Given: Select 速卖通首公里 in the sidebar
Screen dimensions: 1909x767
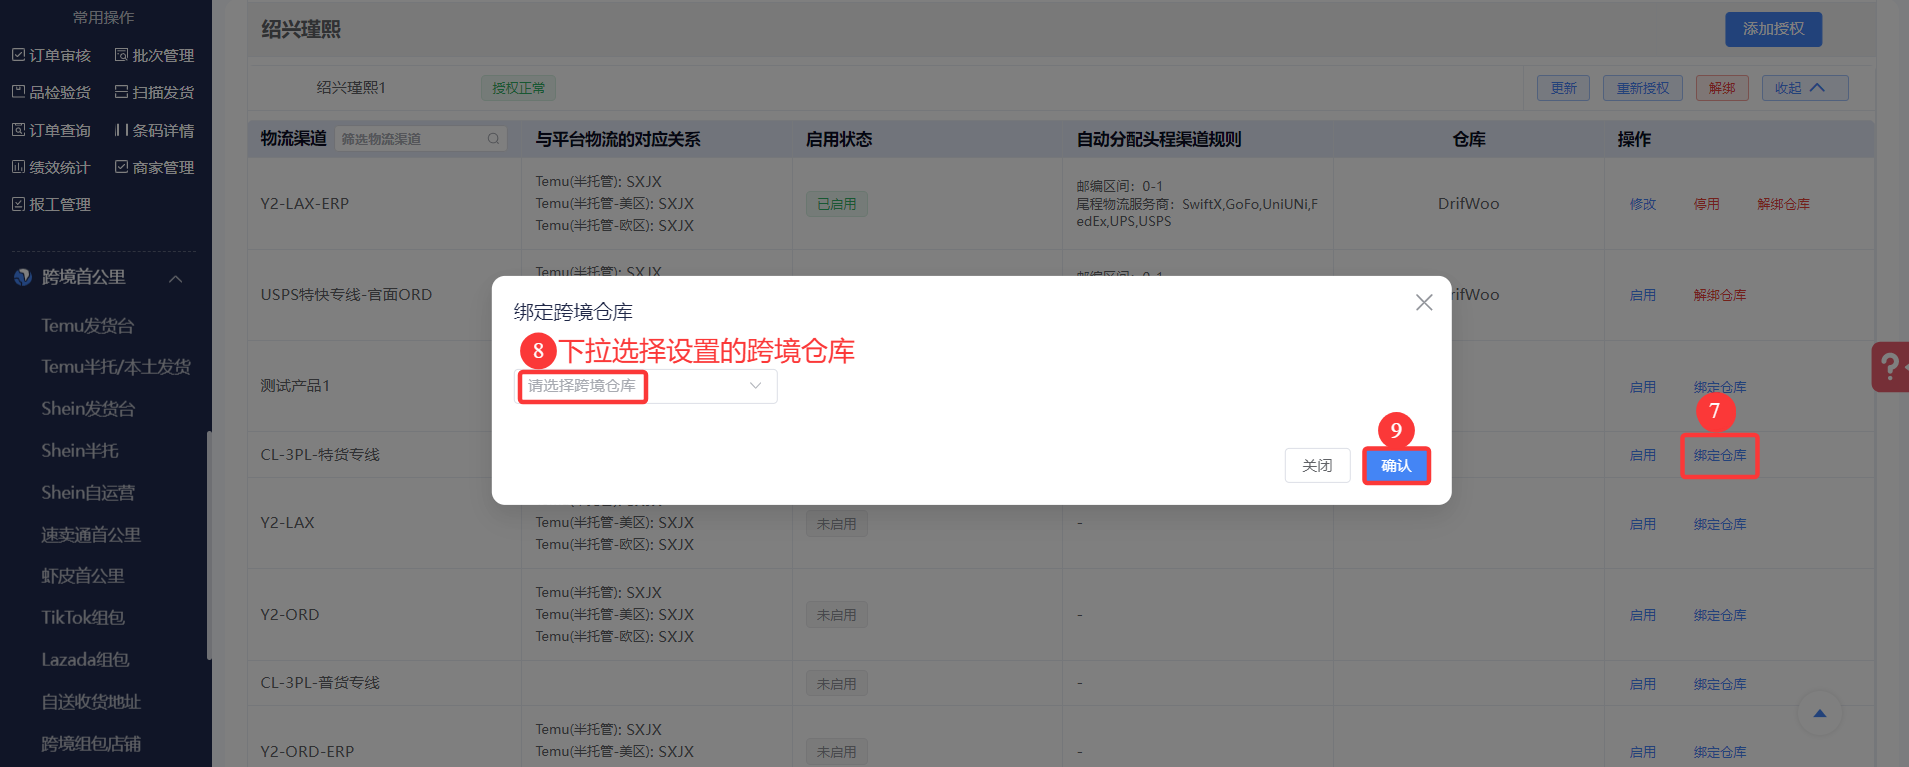Looking at the screenshot, I should (91, 534).
